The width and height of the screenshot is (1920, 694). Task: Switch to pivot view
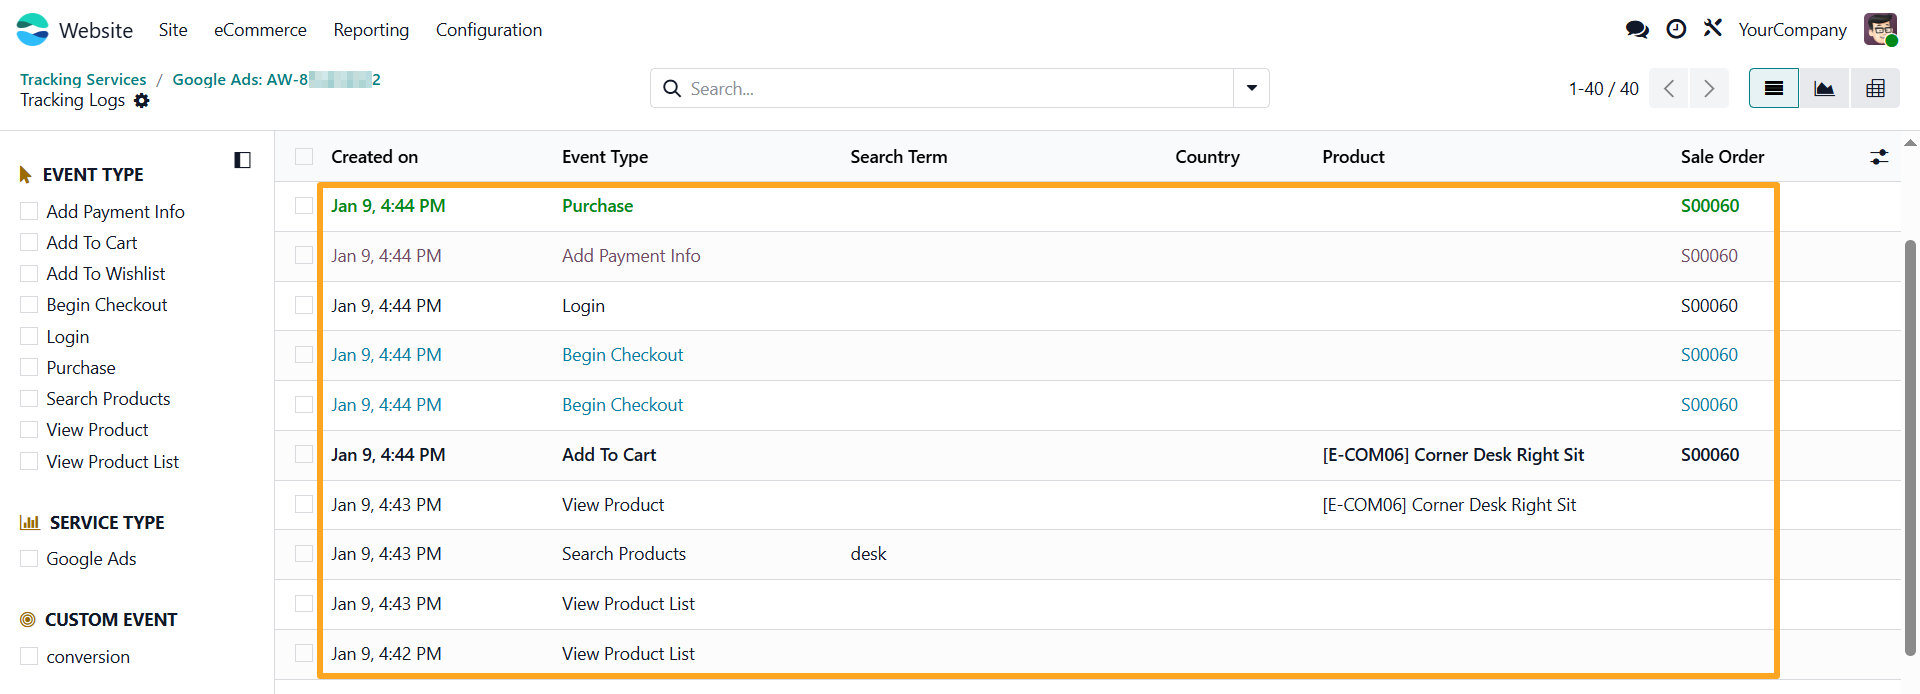tap(1875, 88)
